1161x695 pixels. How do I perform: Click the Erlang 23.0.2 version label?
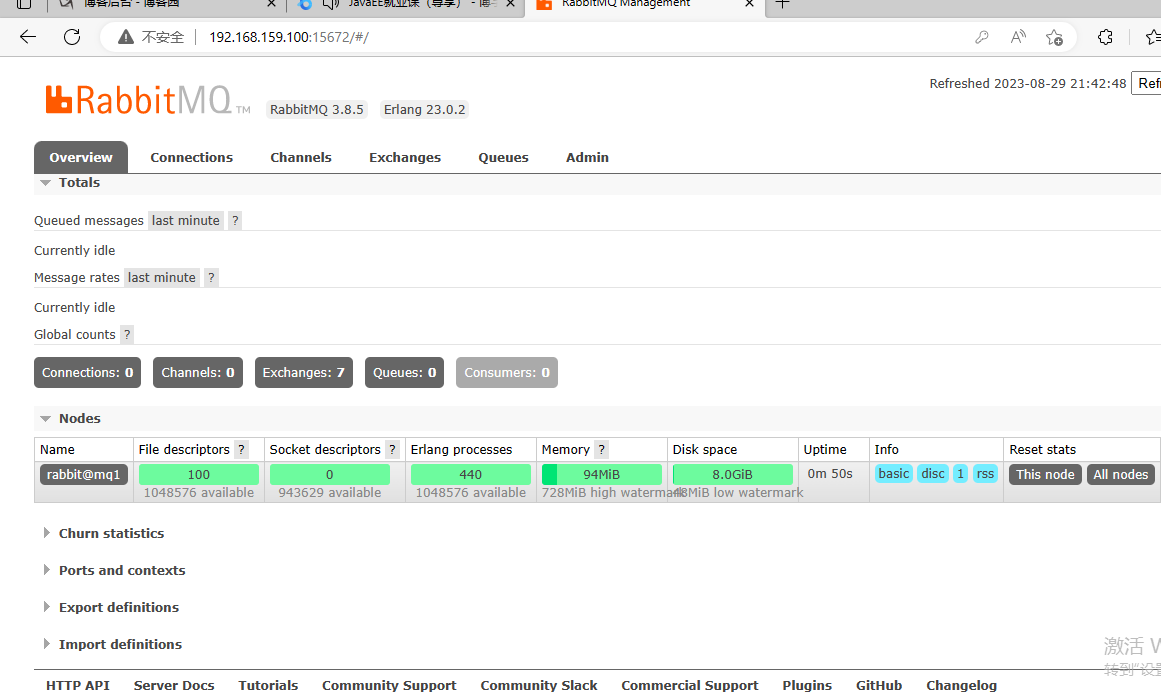(x=424, y=110)
